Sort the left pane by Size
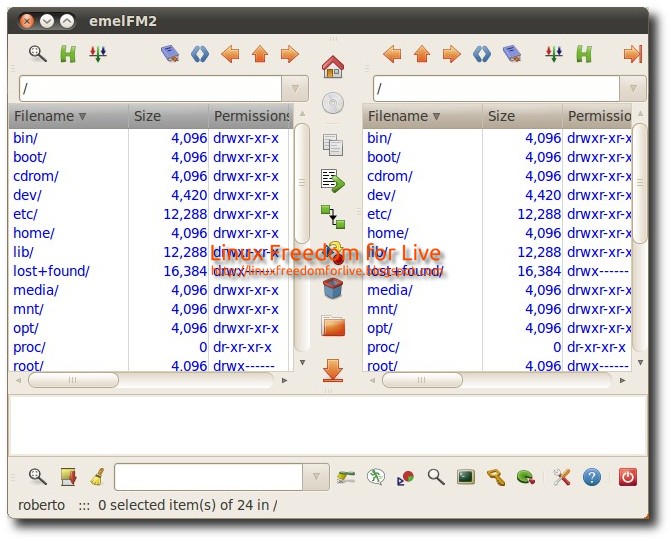 click(168, 116)
